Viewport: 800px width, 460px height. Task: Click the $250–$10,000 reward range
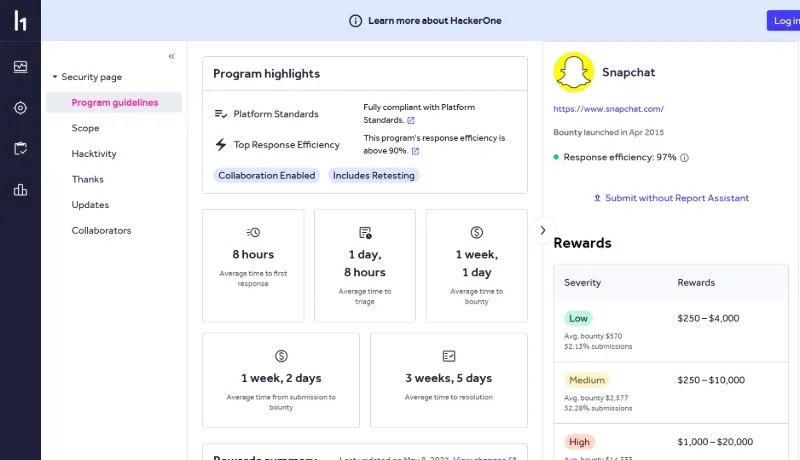coord(711,380)
